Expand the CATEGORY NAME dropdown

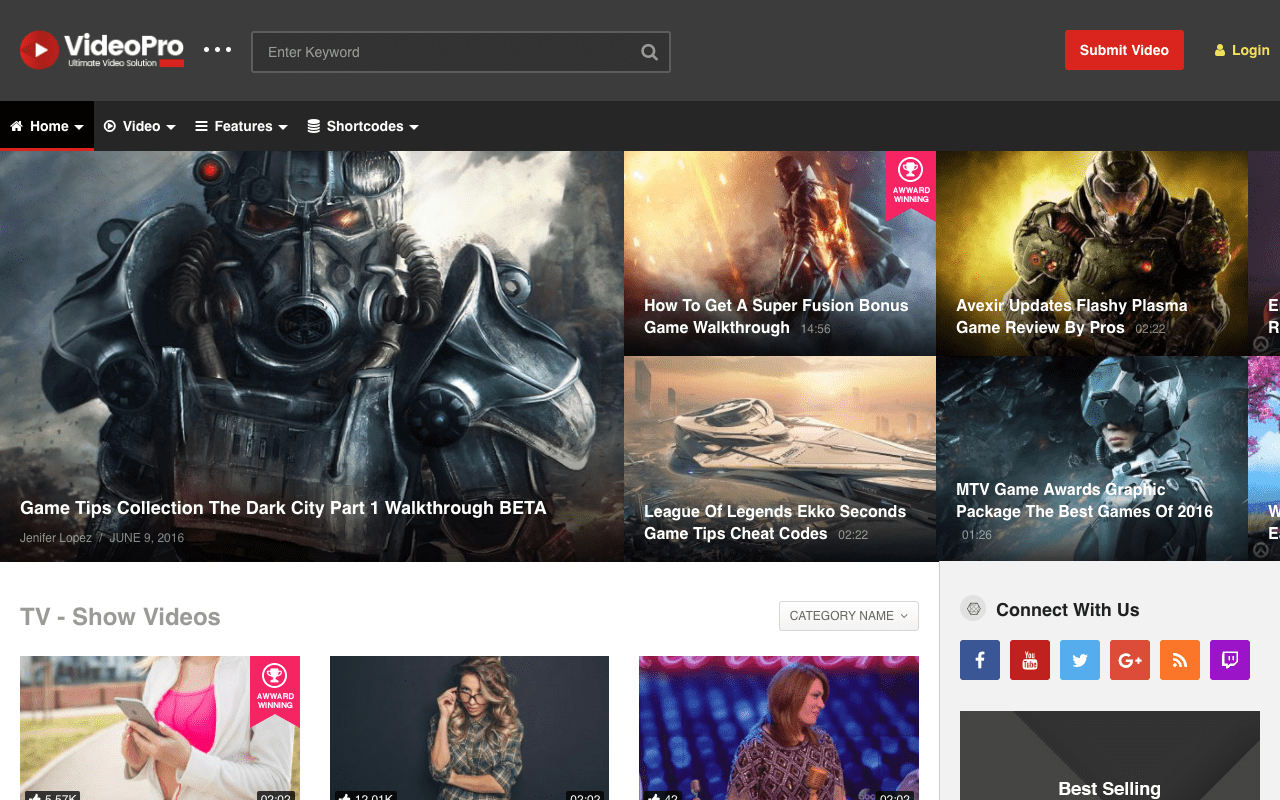point(849,616)
